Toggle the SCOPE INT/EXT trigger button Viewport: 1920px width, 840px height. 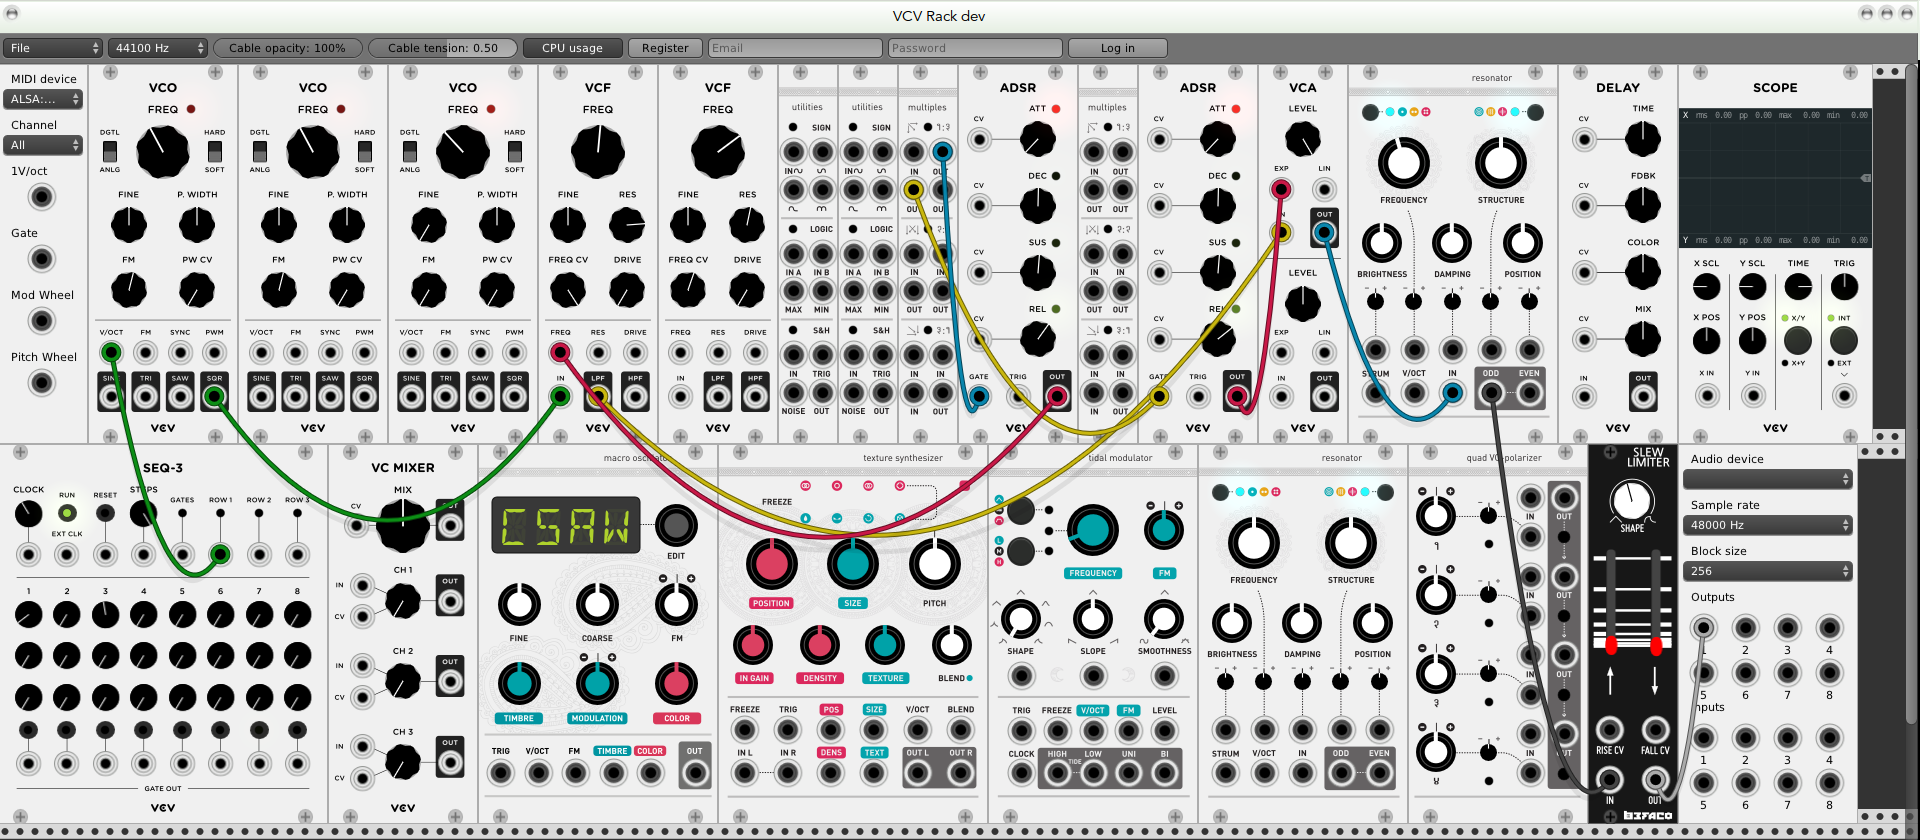tap(1843, 341)
